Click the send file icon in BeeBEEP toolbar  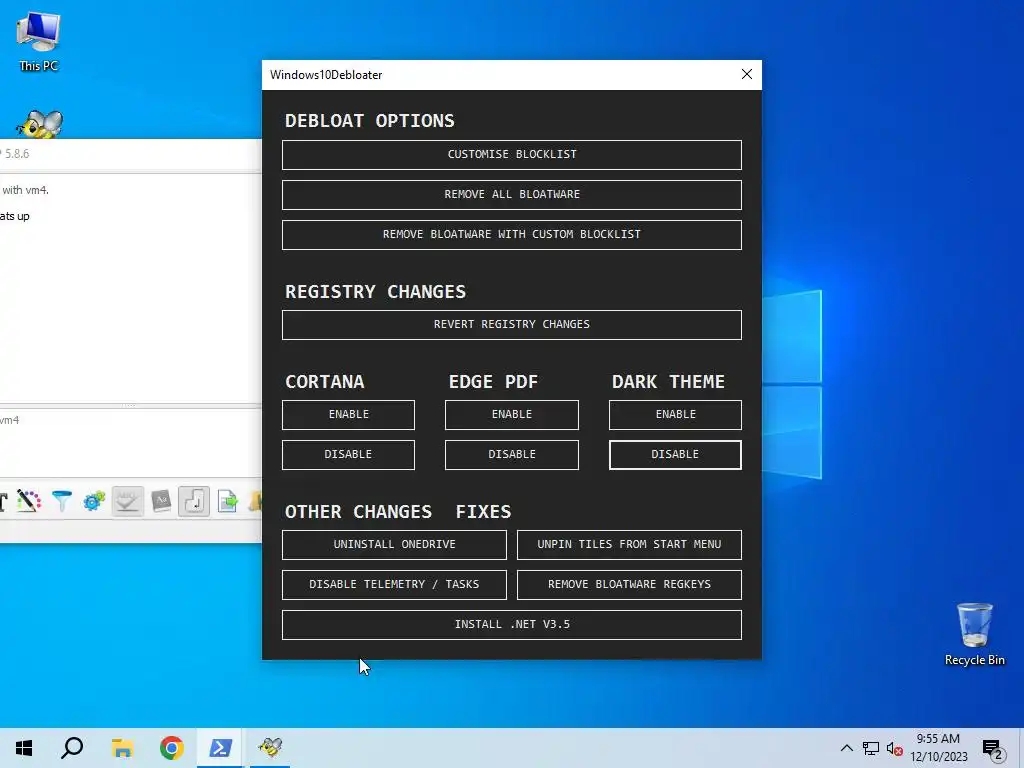click(228, 502)
